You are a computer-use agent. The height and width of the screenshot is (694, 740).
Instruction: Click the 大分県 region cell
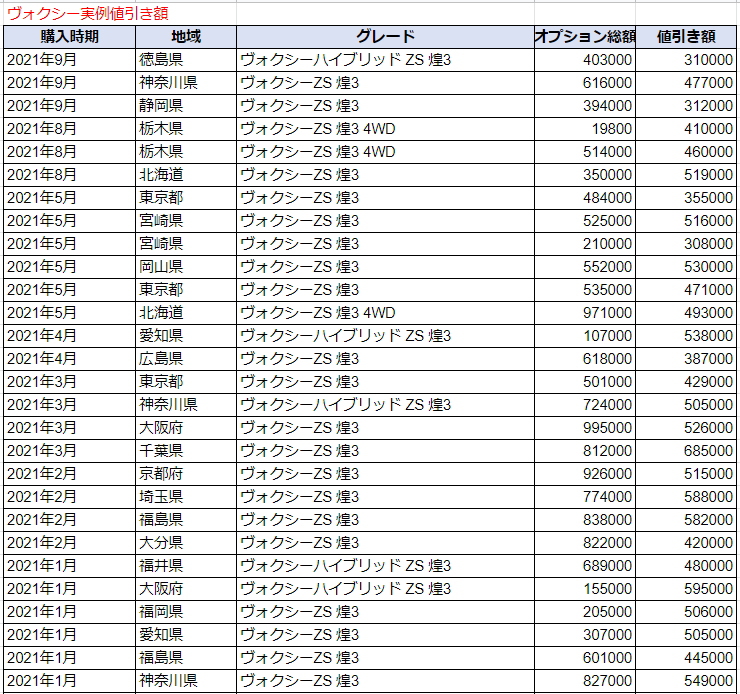(x=186, y=543)
